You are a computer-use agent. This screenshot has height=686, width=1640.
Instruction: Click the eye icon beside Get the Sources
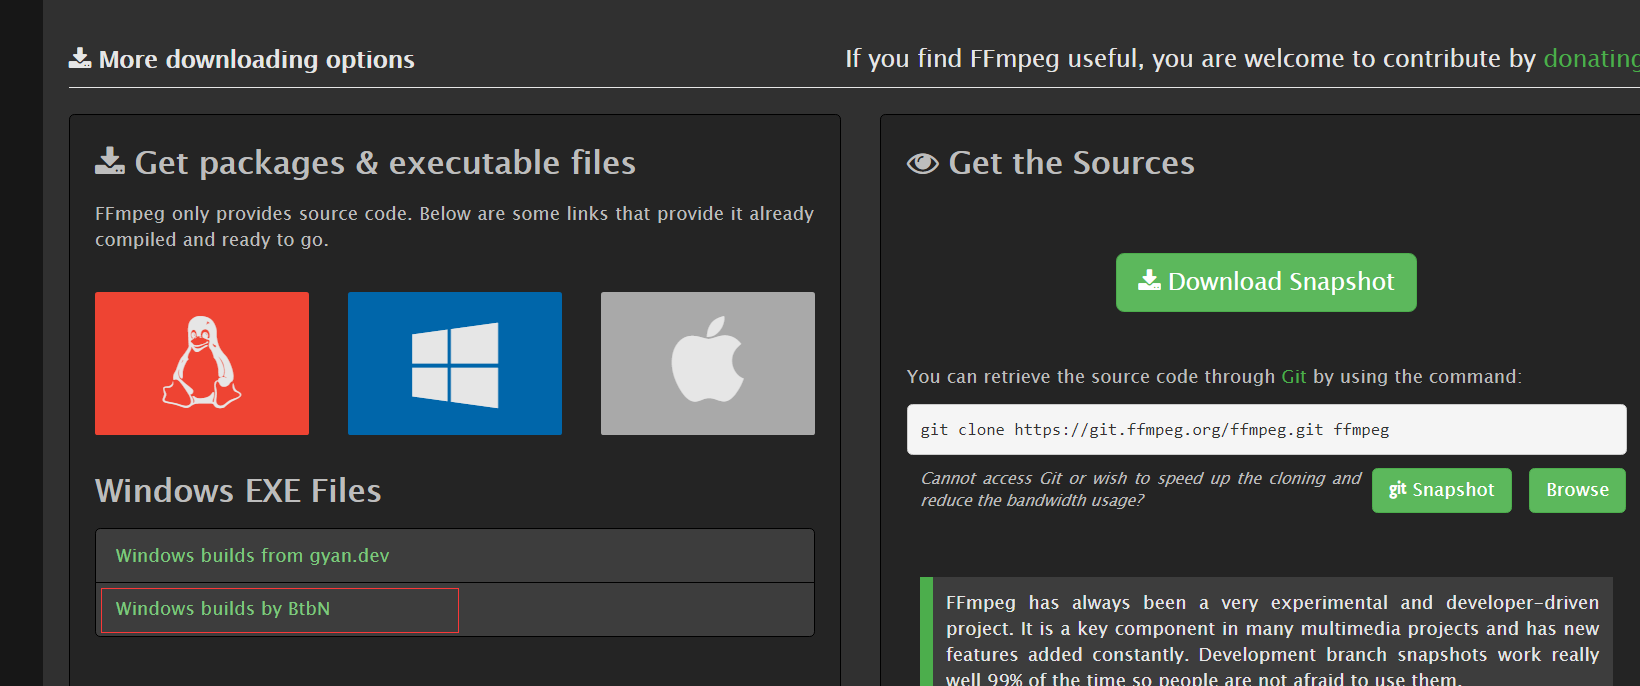pos(922,163)
